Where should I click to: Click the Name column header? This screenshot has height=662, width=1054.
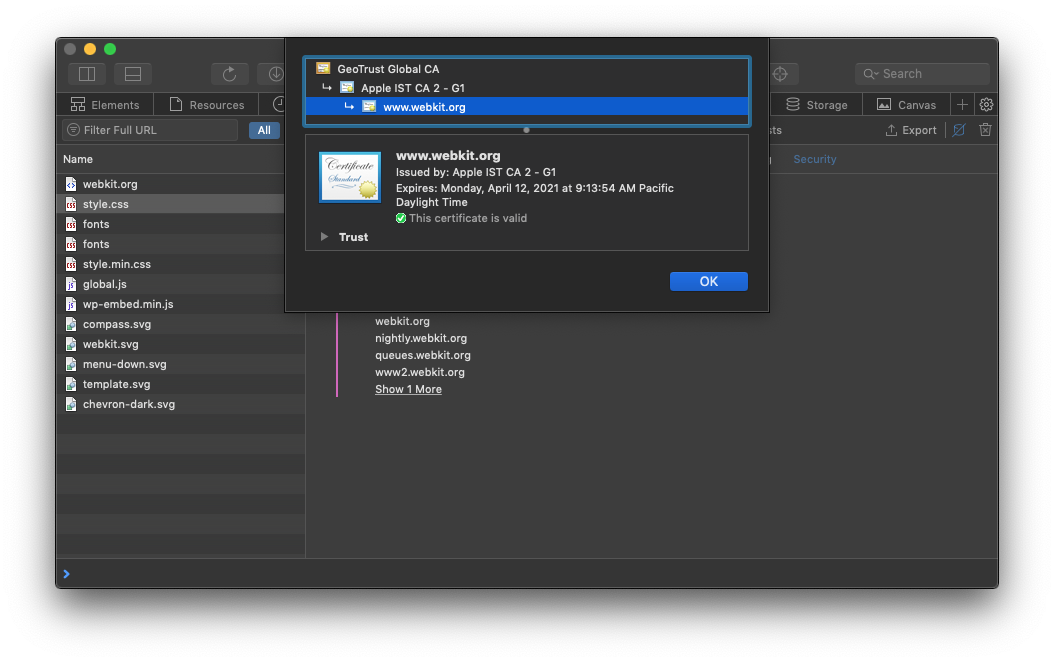(78, 159)
